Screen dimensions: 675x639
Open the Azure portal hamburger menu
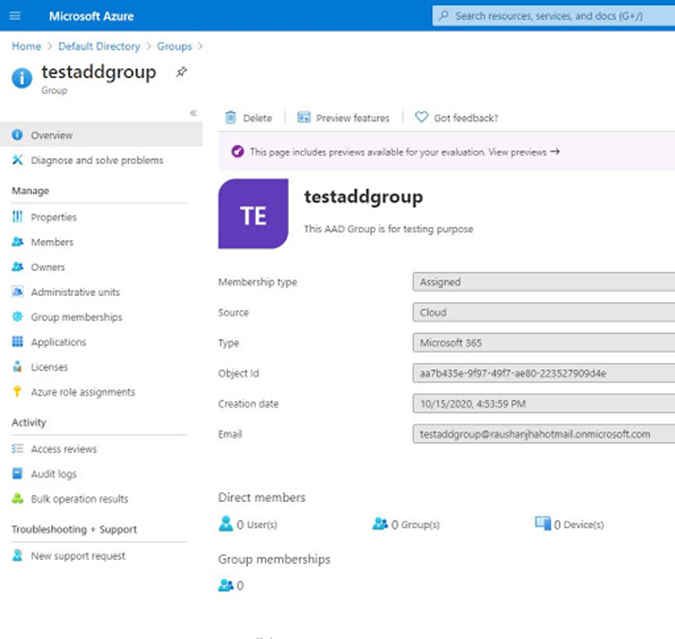click(15, 16)
